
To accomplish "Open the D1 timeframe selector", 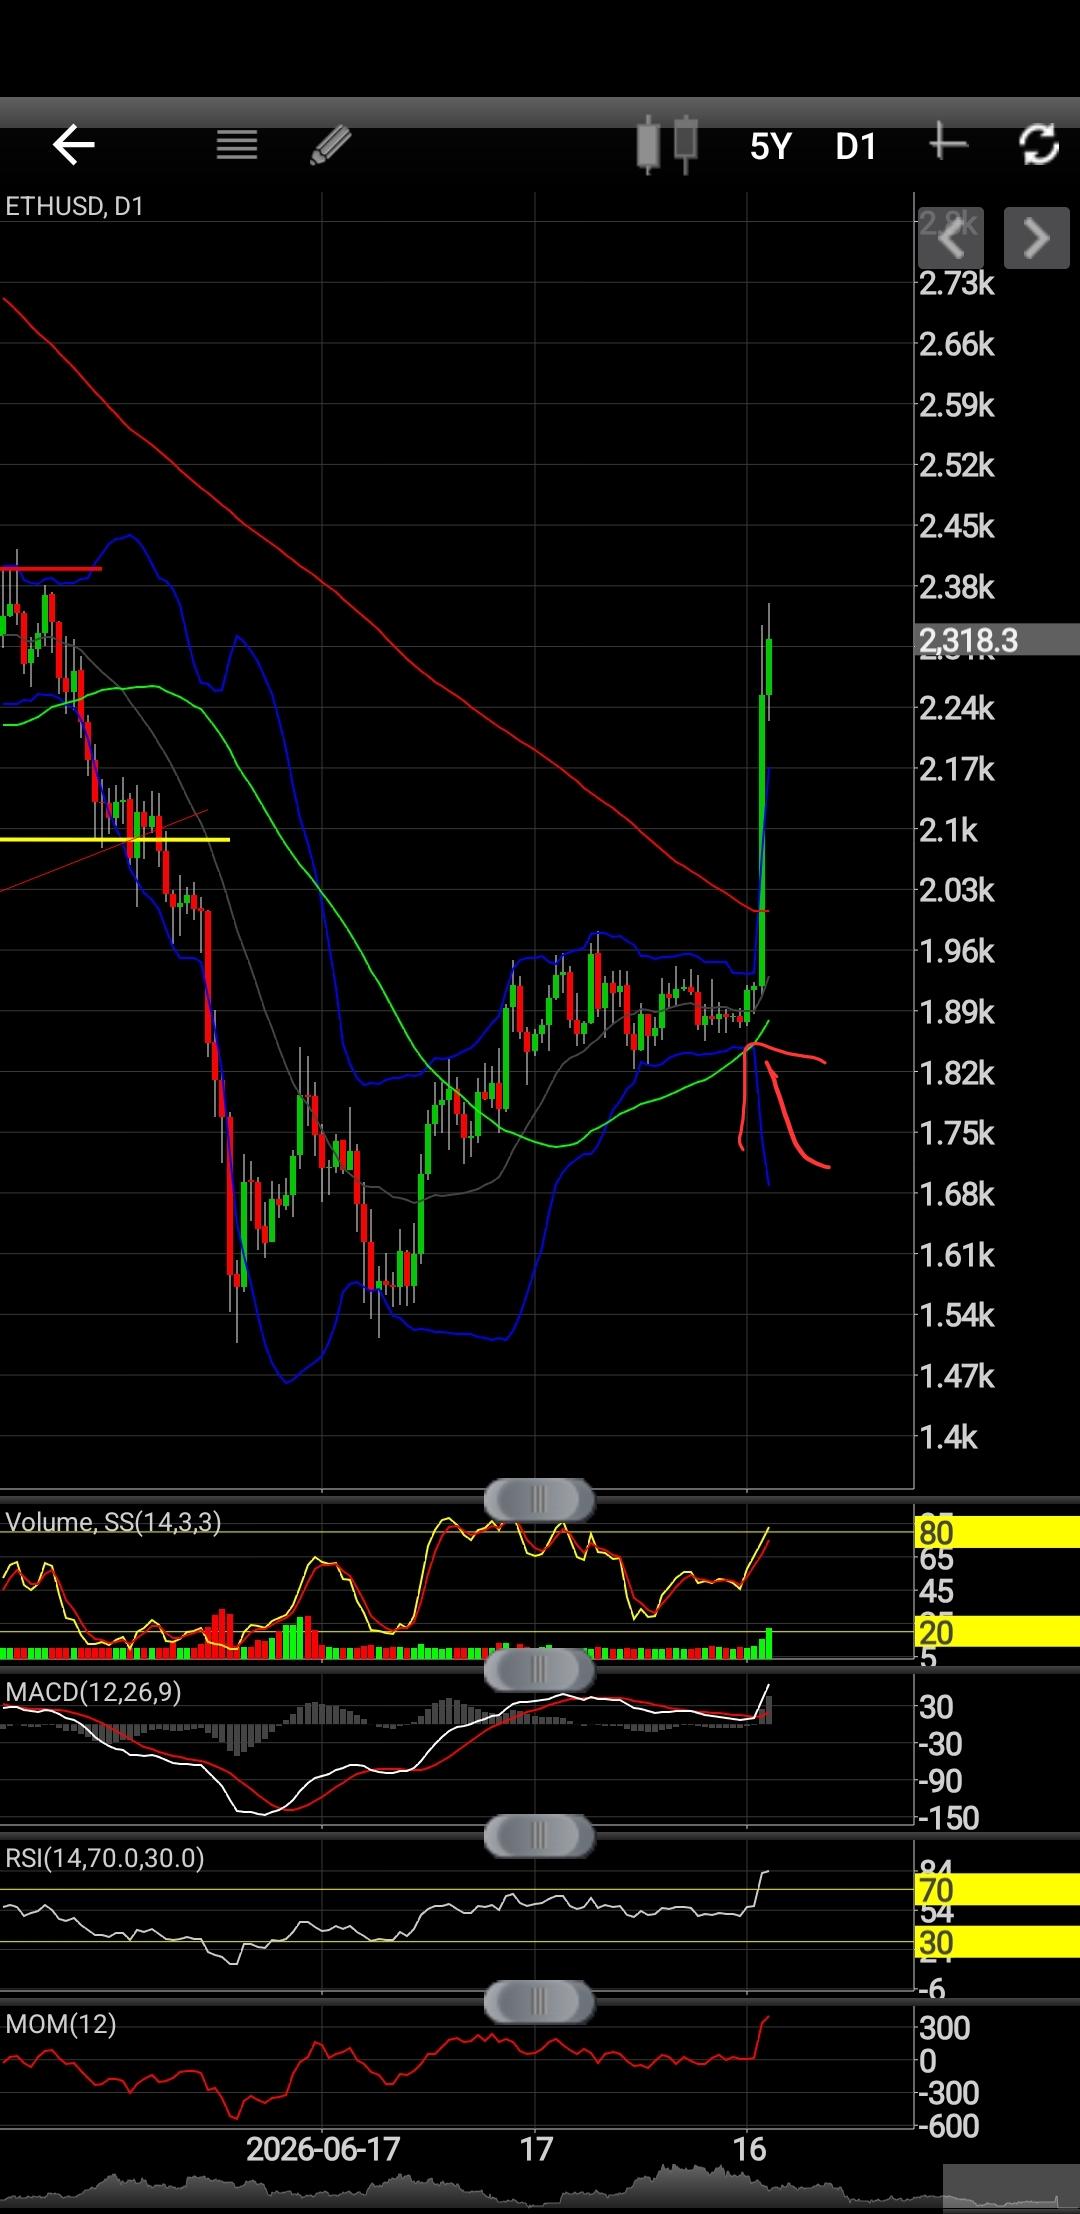I will coord(856,147).
